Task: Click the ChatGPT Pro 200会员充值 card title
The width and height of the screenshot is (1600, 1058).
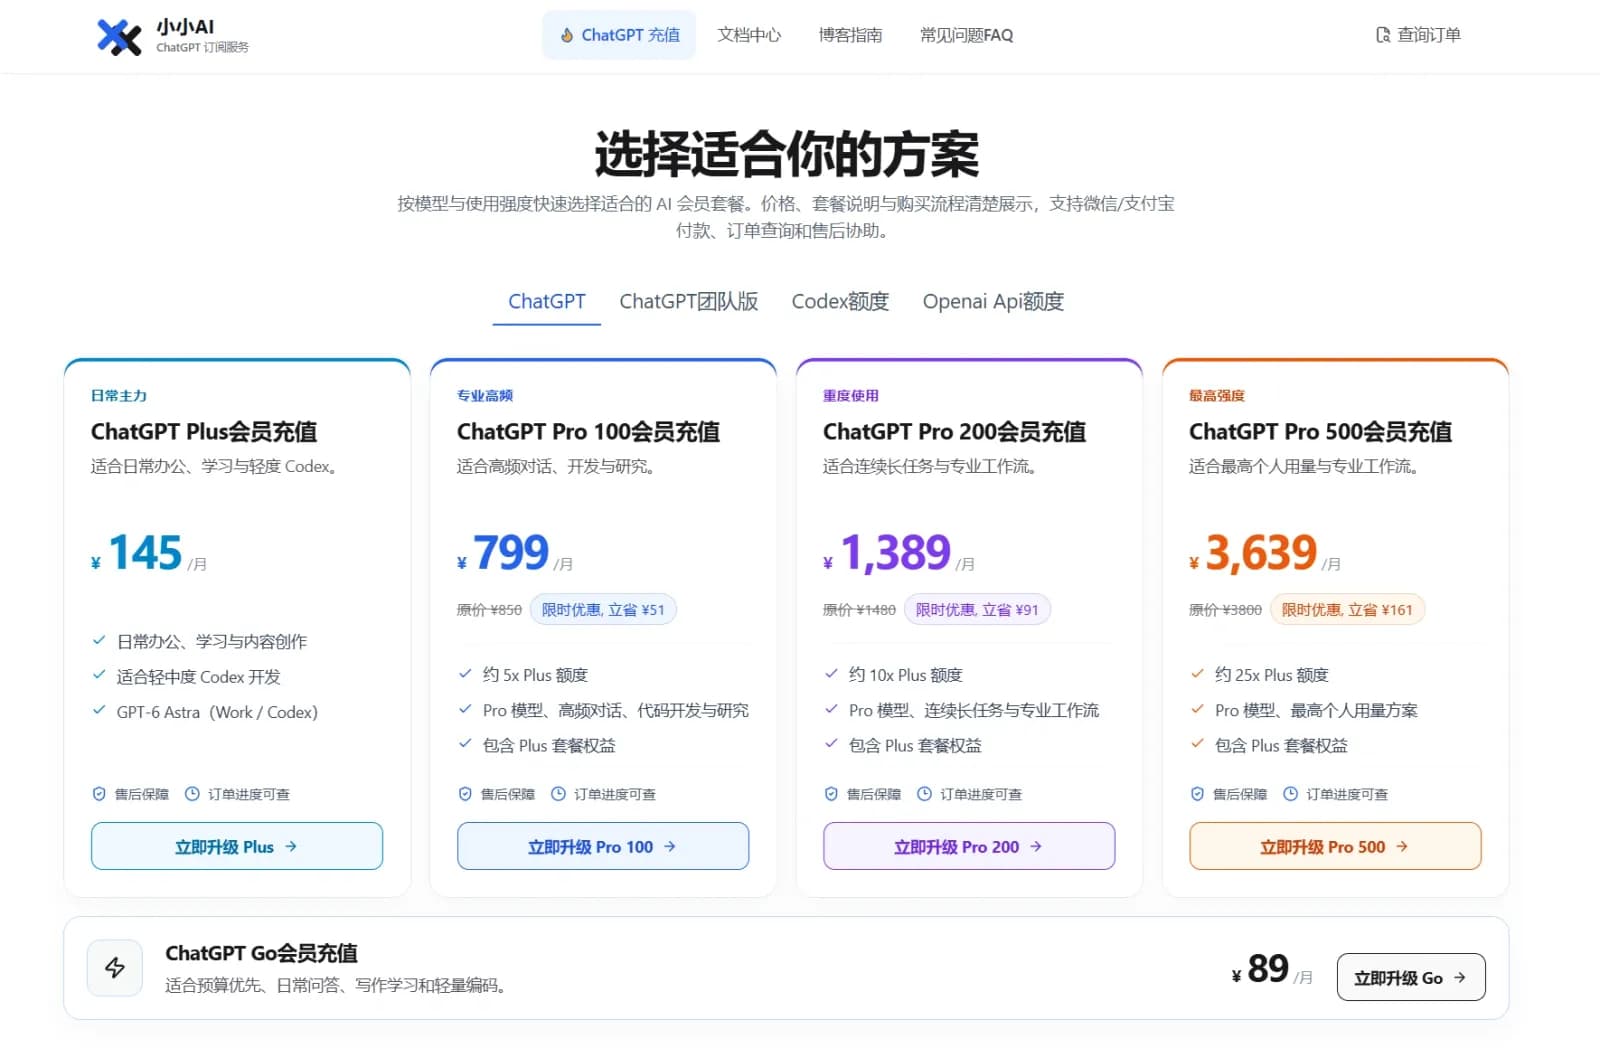Action: point(954,432)
